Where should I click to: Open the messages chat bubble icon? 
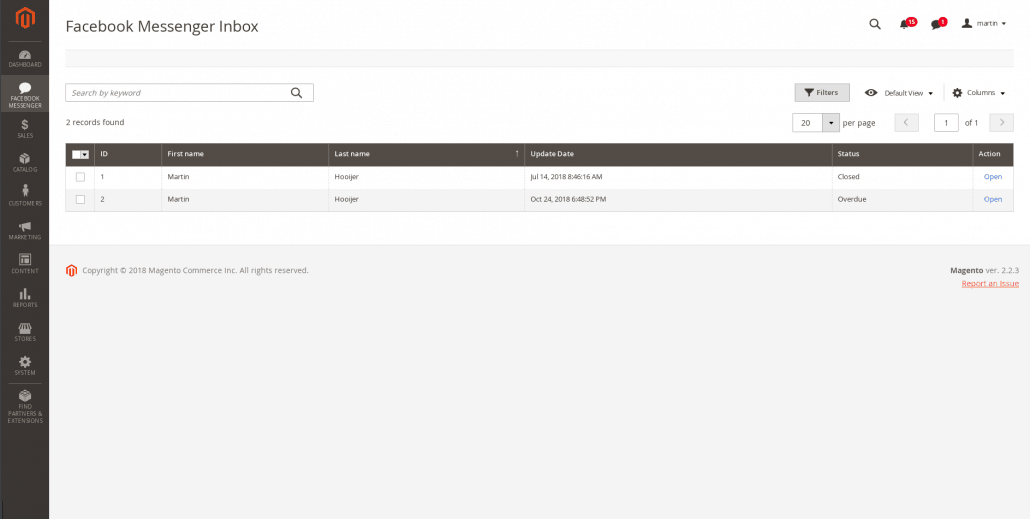point(937,24)
